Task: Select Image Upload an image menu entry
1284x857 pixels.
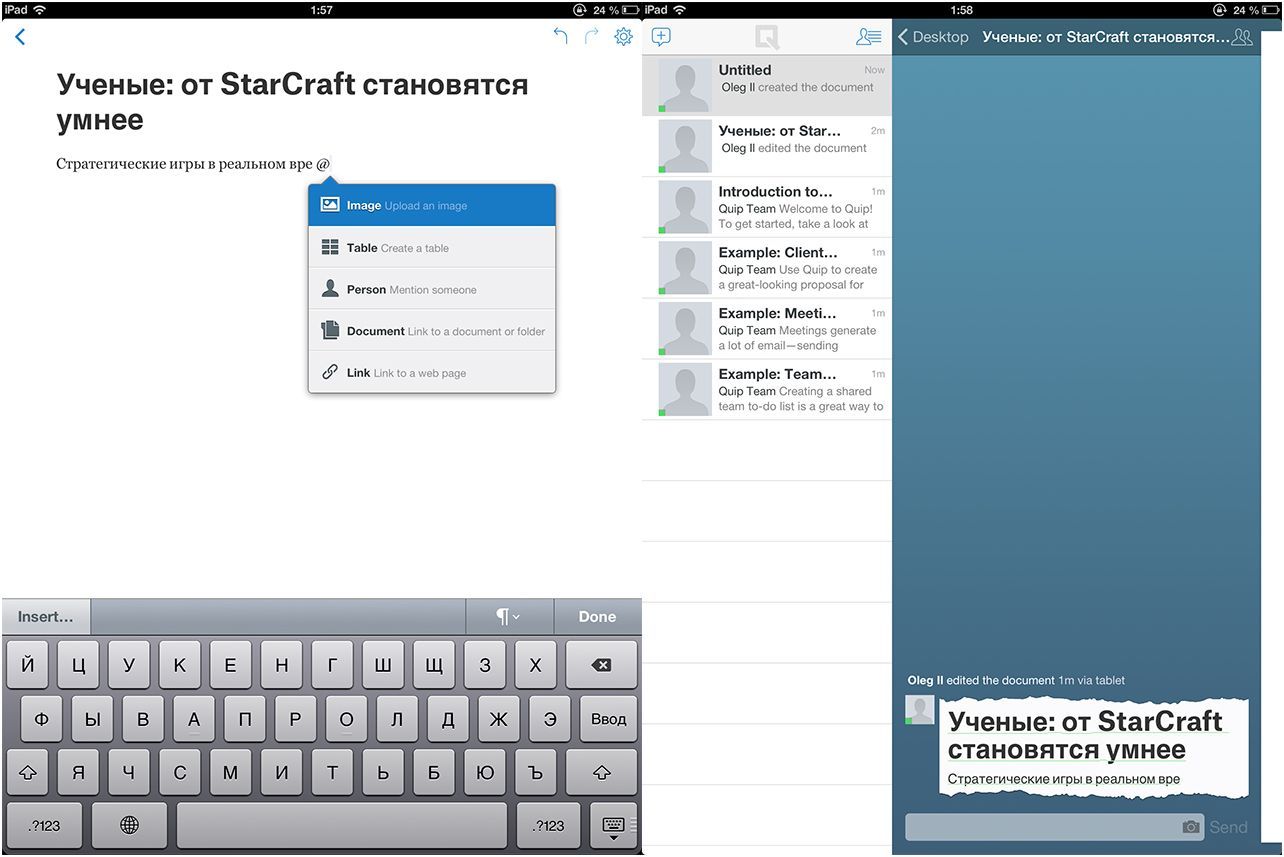Action: point(431,204)
